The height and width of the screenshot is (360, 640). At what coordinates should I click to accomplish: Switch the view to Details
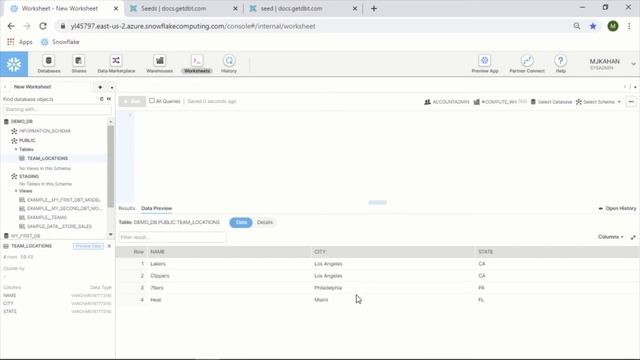coord(264,222)
